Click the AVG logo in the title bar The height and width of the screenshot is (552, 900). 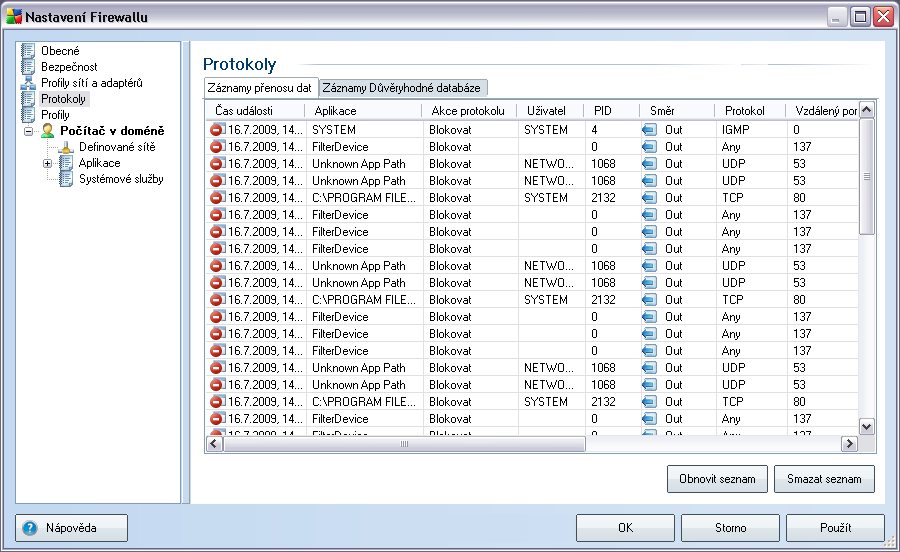(14, 16)
